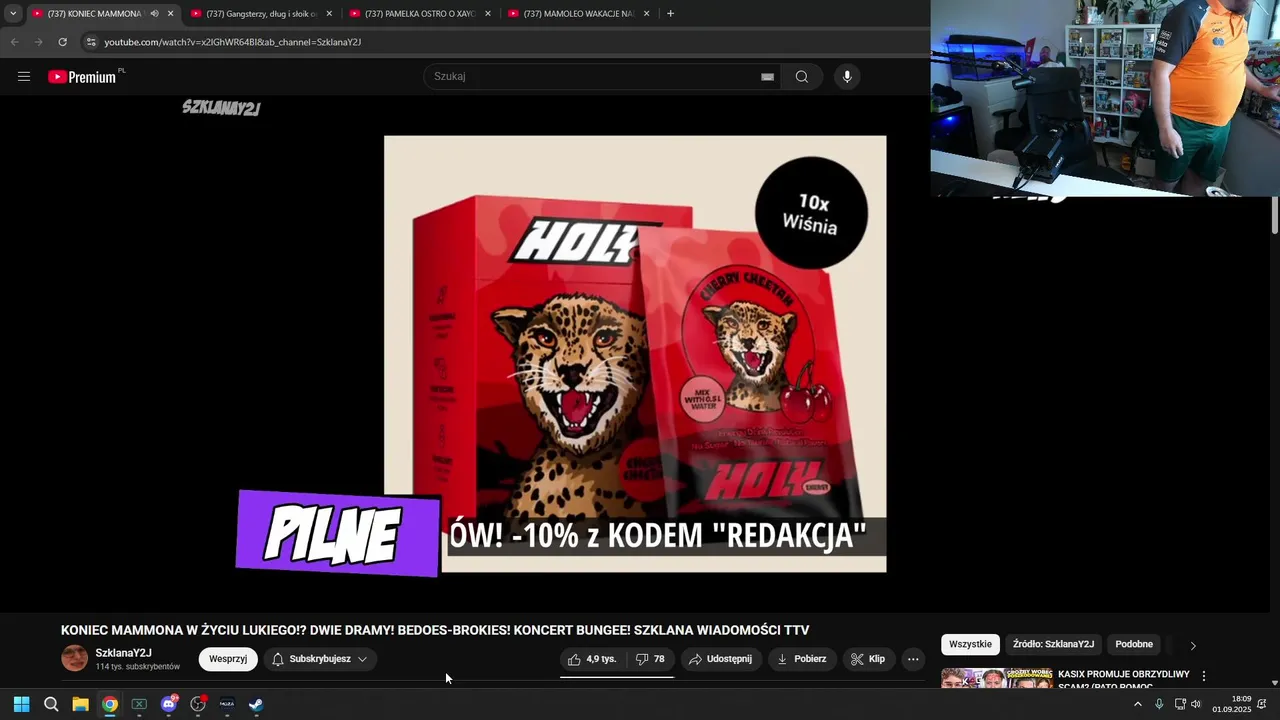The image size is (1280, 720).
Task: Start voice search with microphone
Action: (847, 76)
